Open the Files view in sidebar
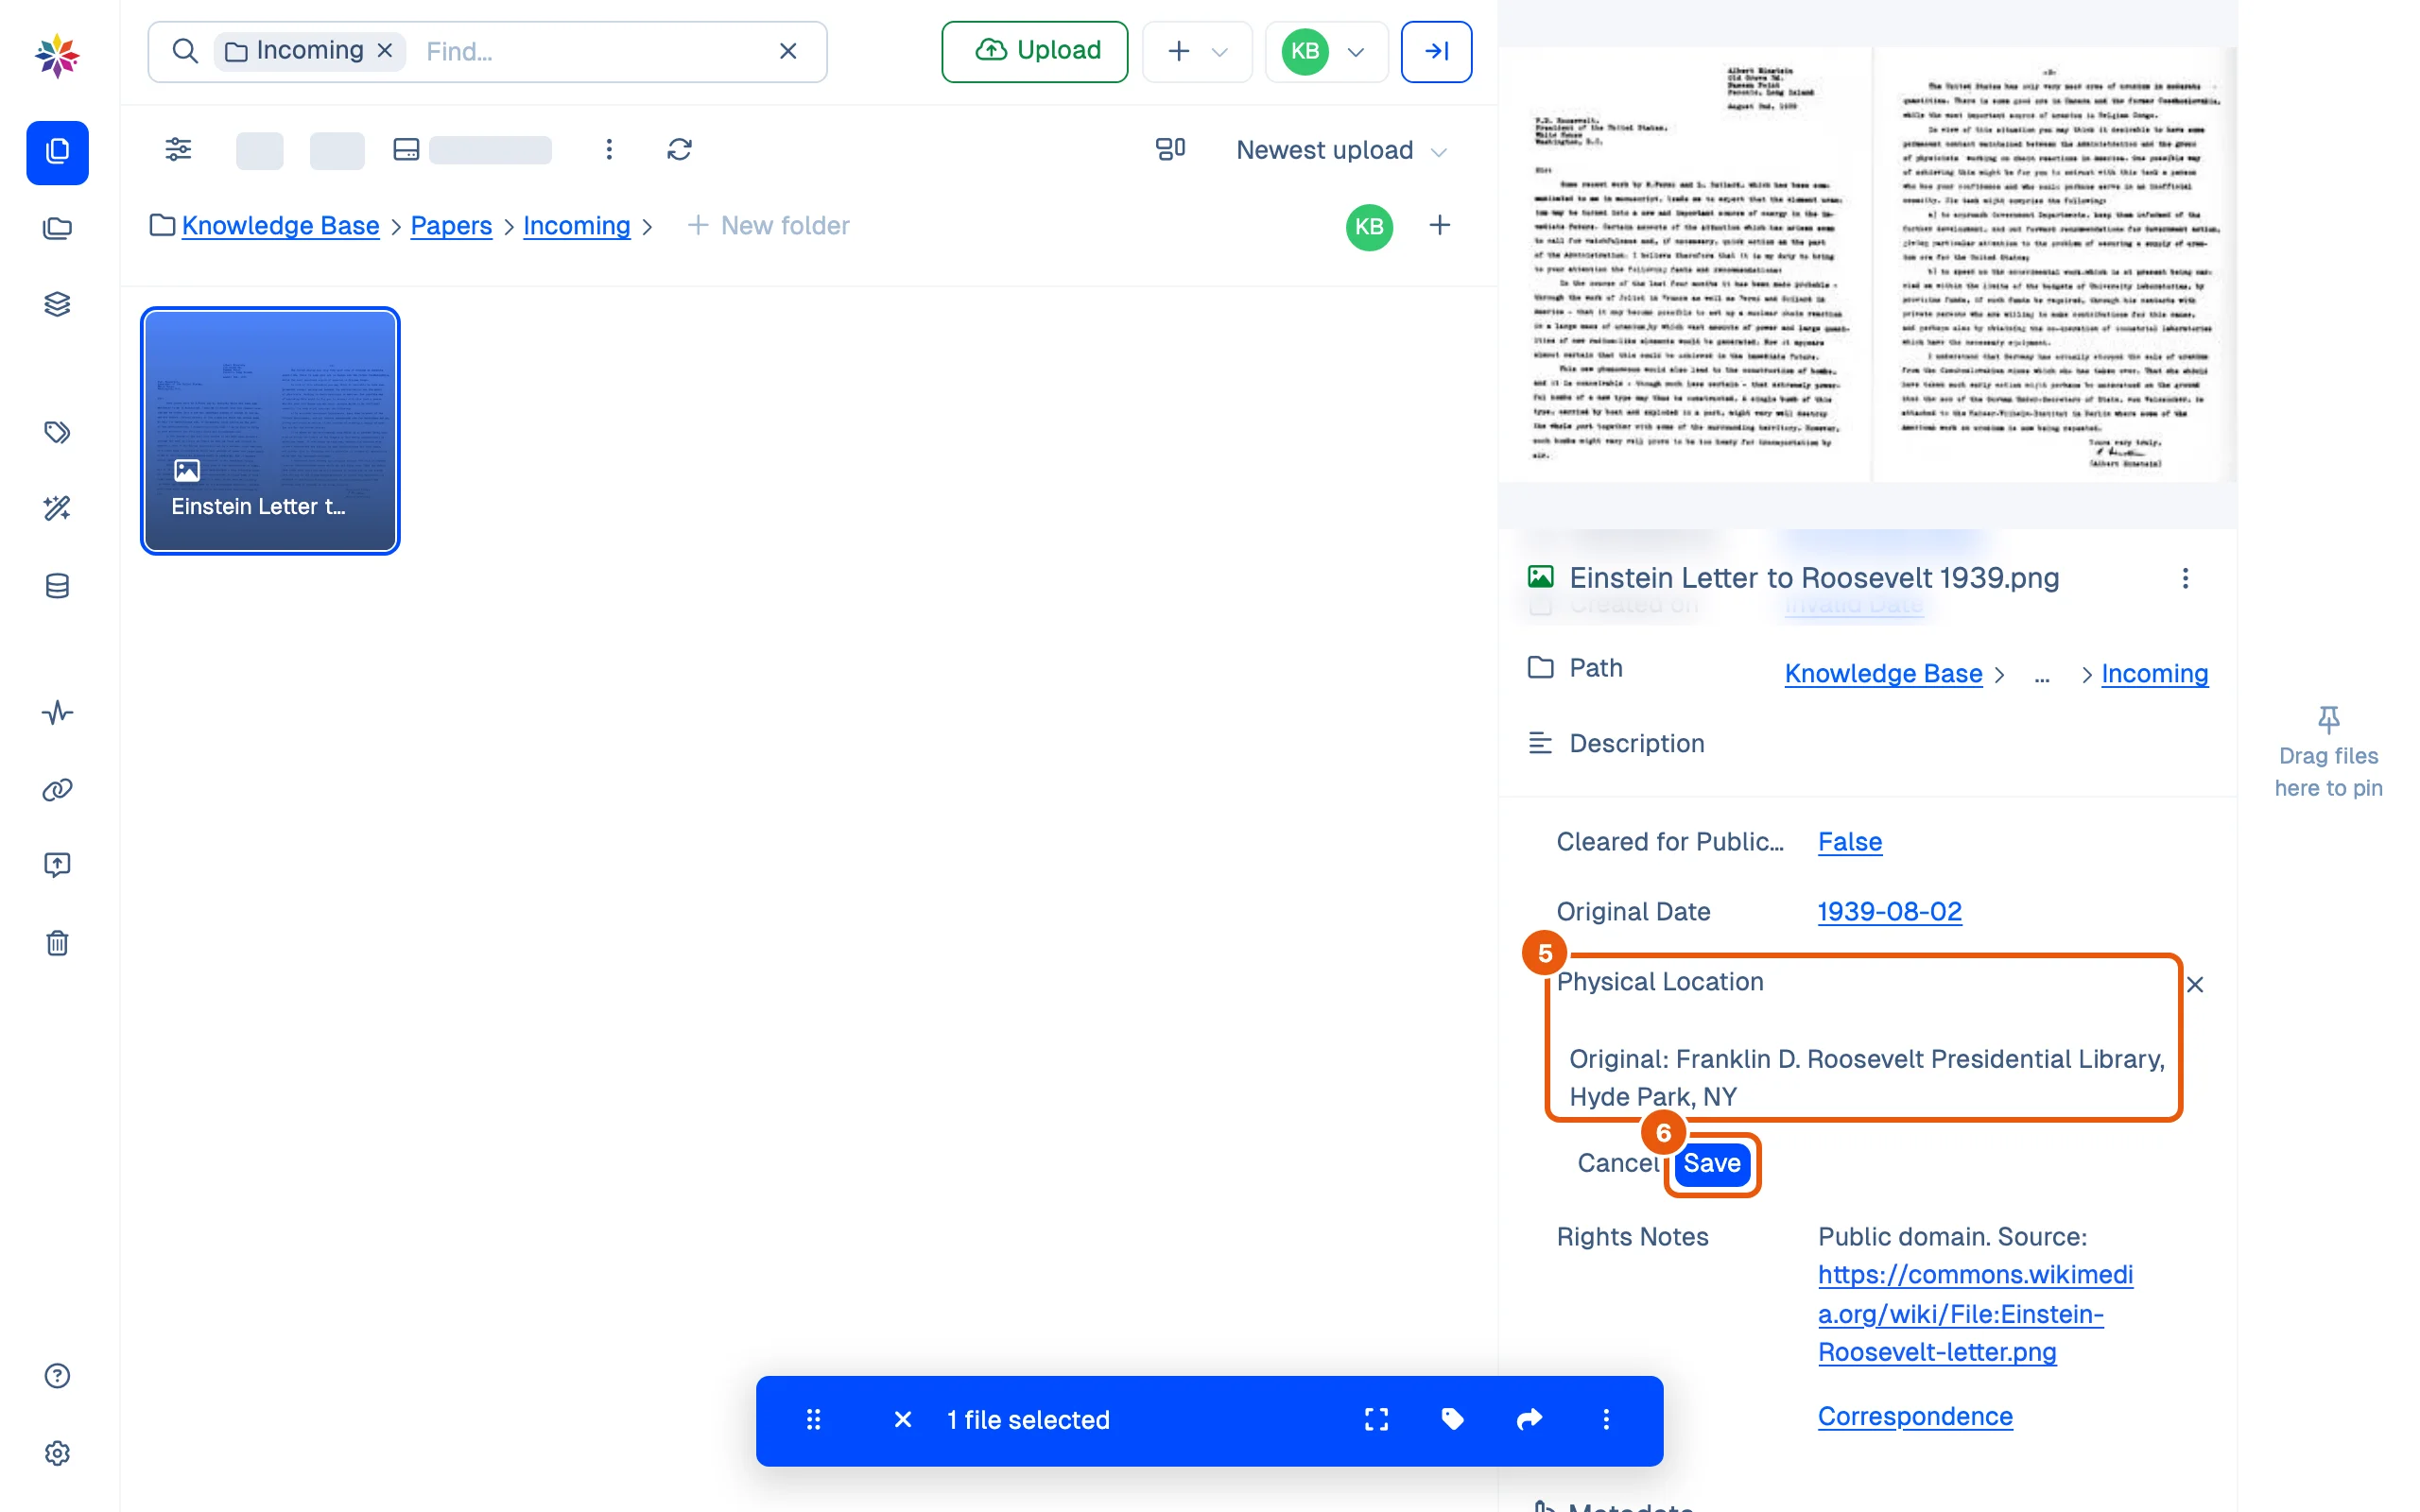The width and height of the screenshot is (2420, 1512). (x=57, y=152)
